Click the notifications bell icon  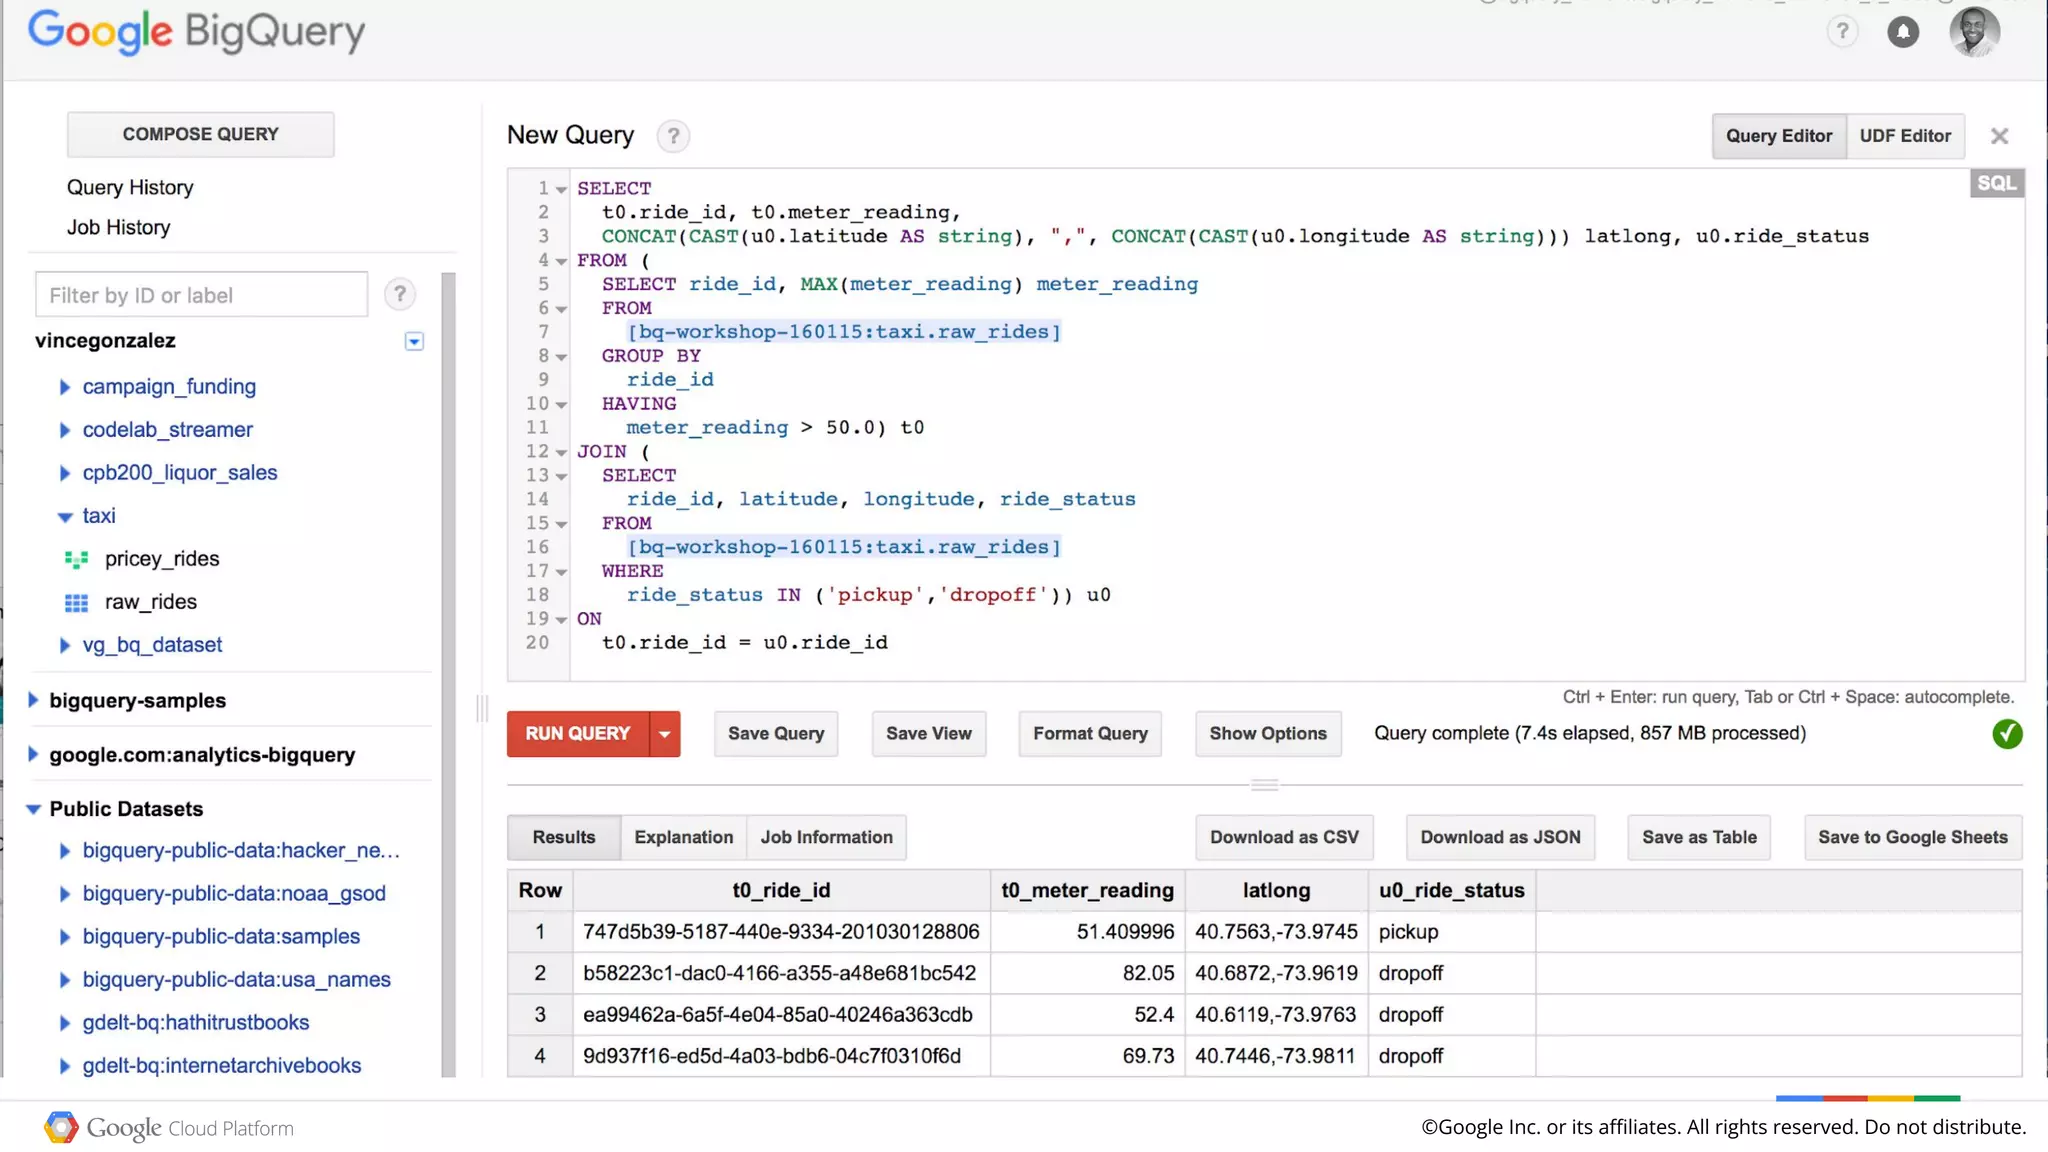pos(1902,32)
